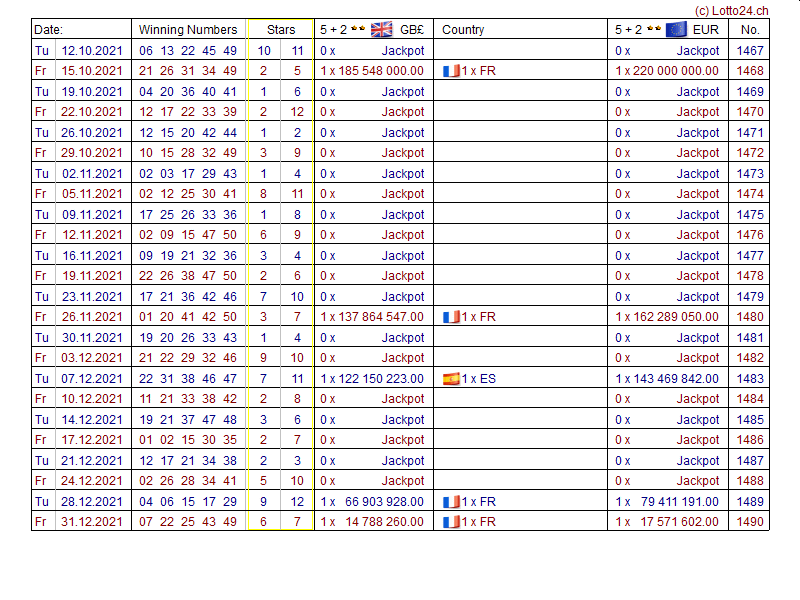Viewport: 800px width, 600px height.
Task: Click the stars icon in the GB£ header
Action: click(x=359, y=29)
